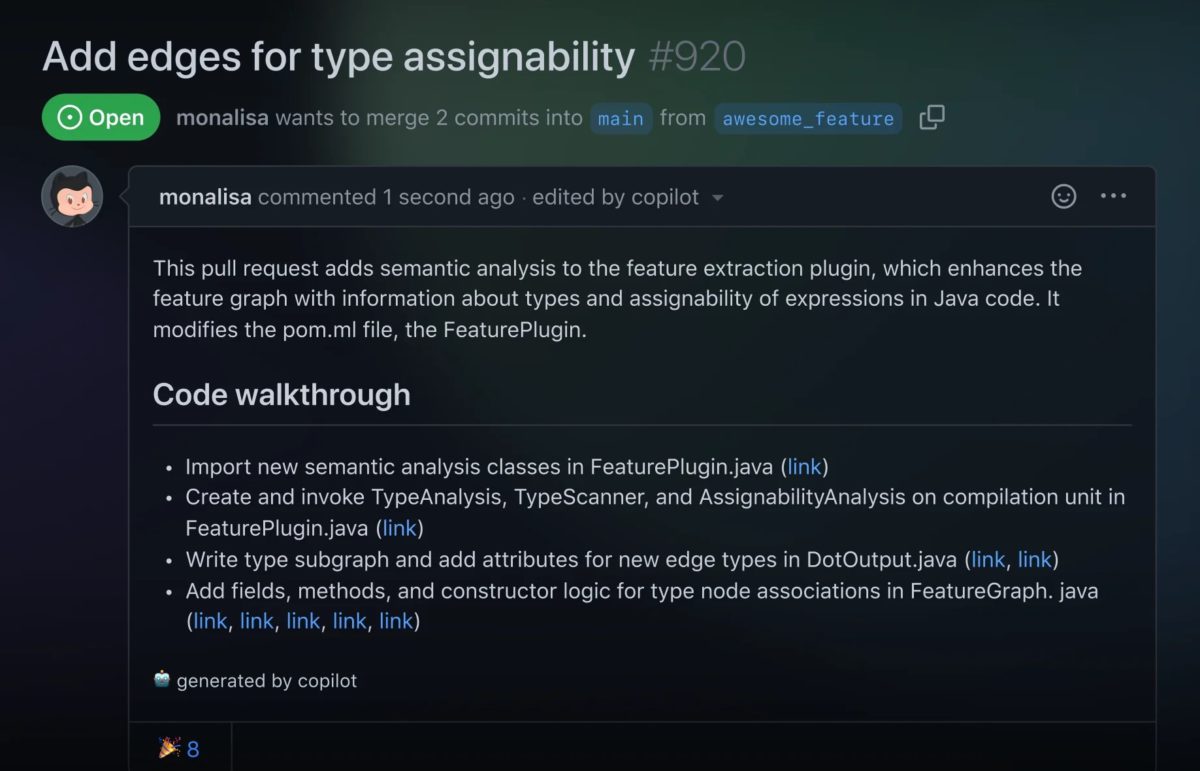The width and height of the screenshot is (1200, 771).
Task: Click the Code walkthrough heading
Action: click(281, 394)
